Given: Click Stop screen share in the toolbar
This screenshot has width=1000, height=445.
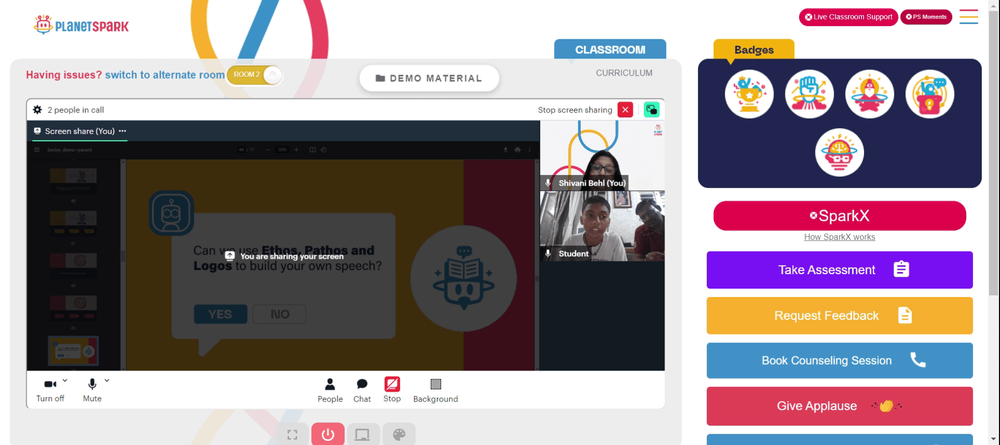Looking at the screenshot, I should 392,390.
